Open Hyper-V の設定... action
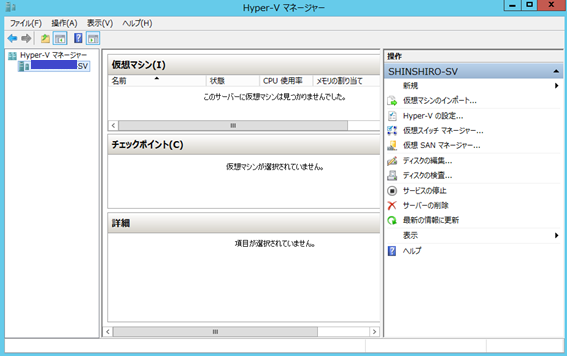 433,116
